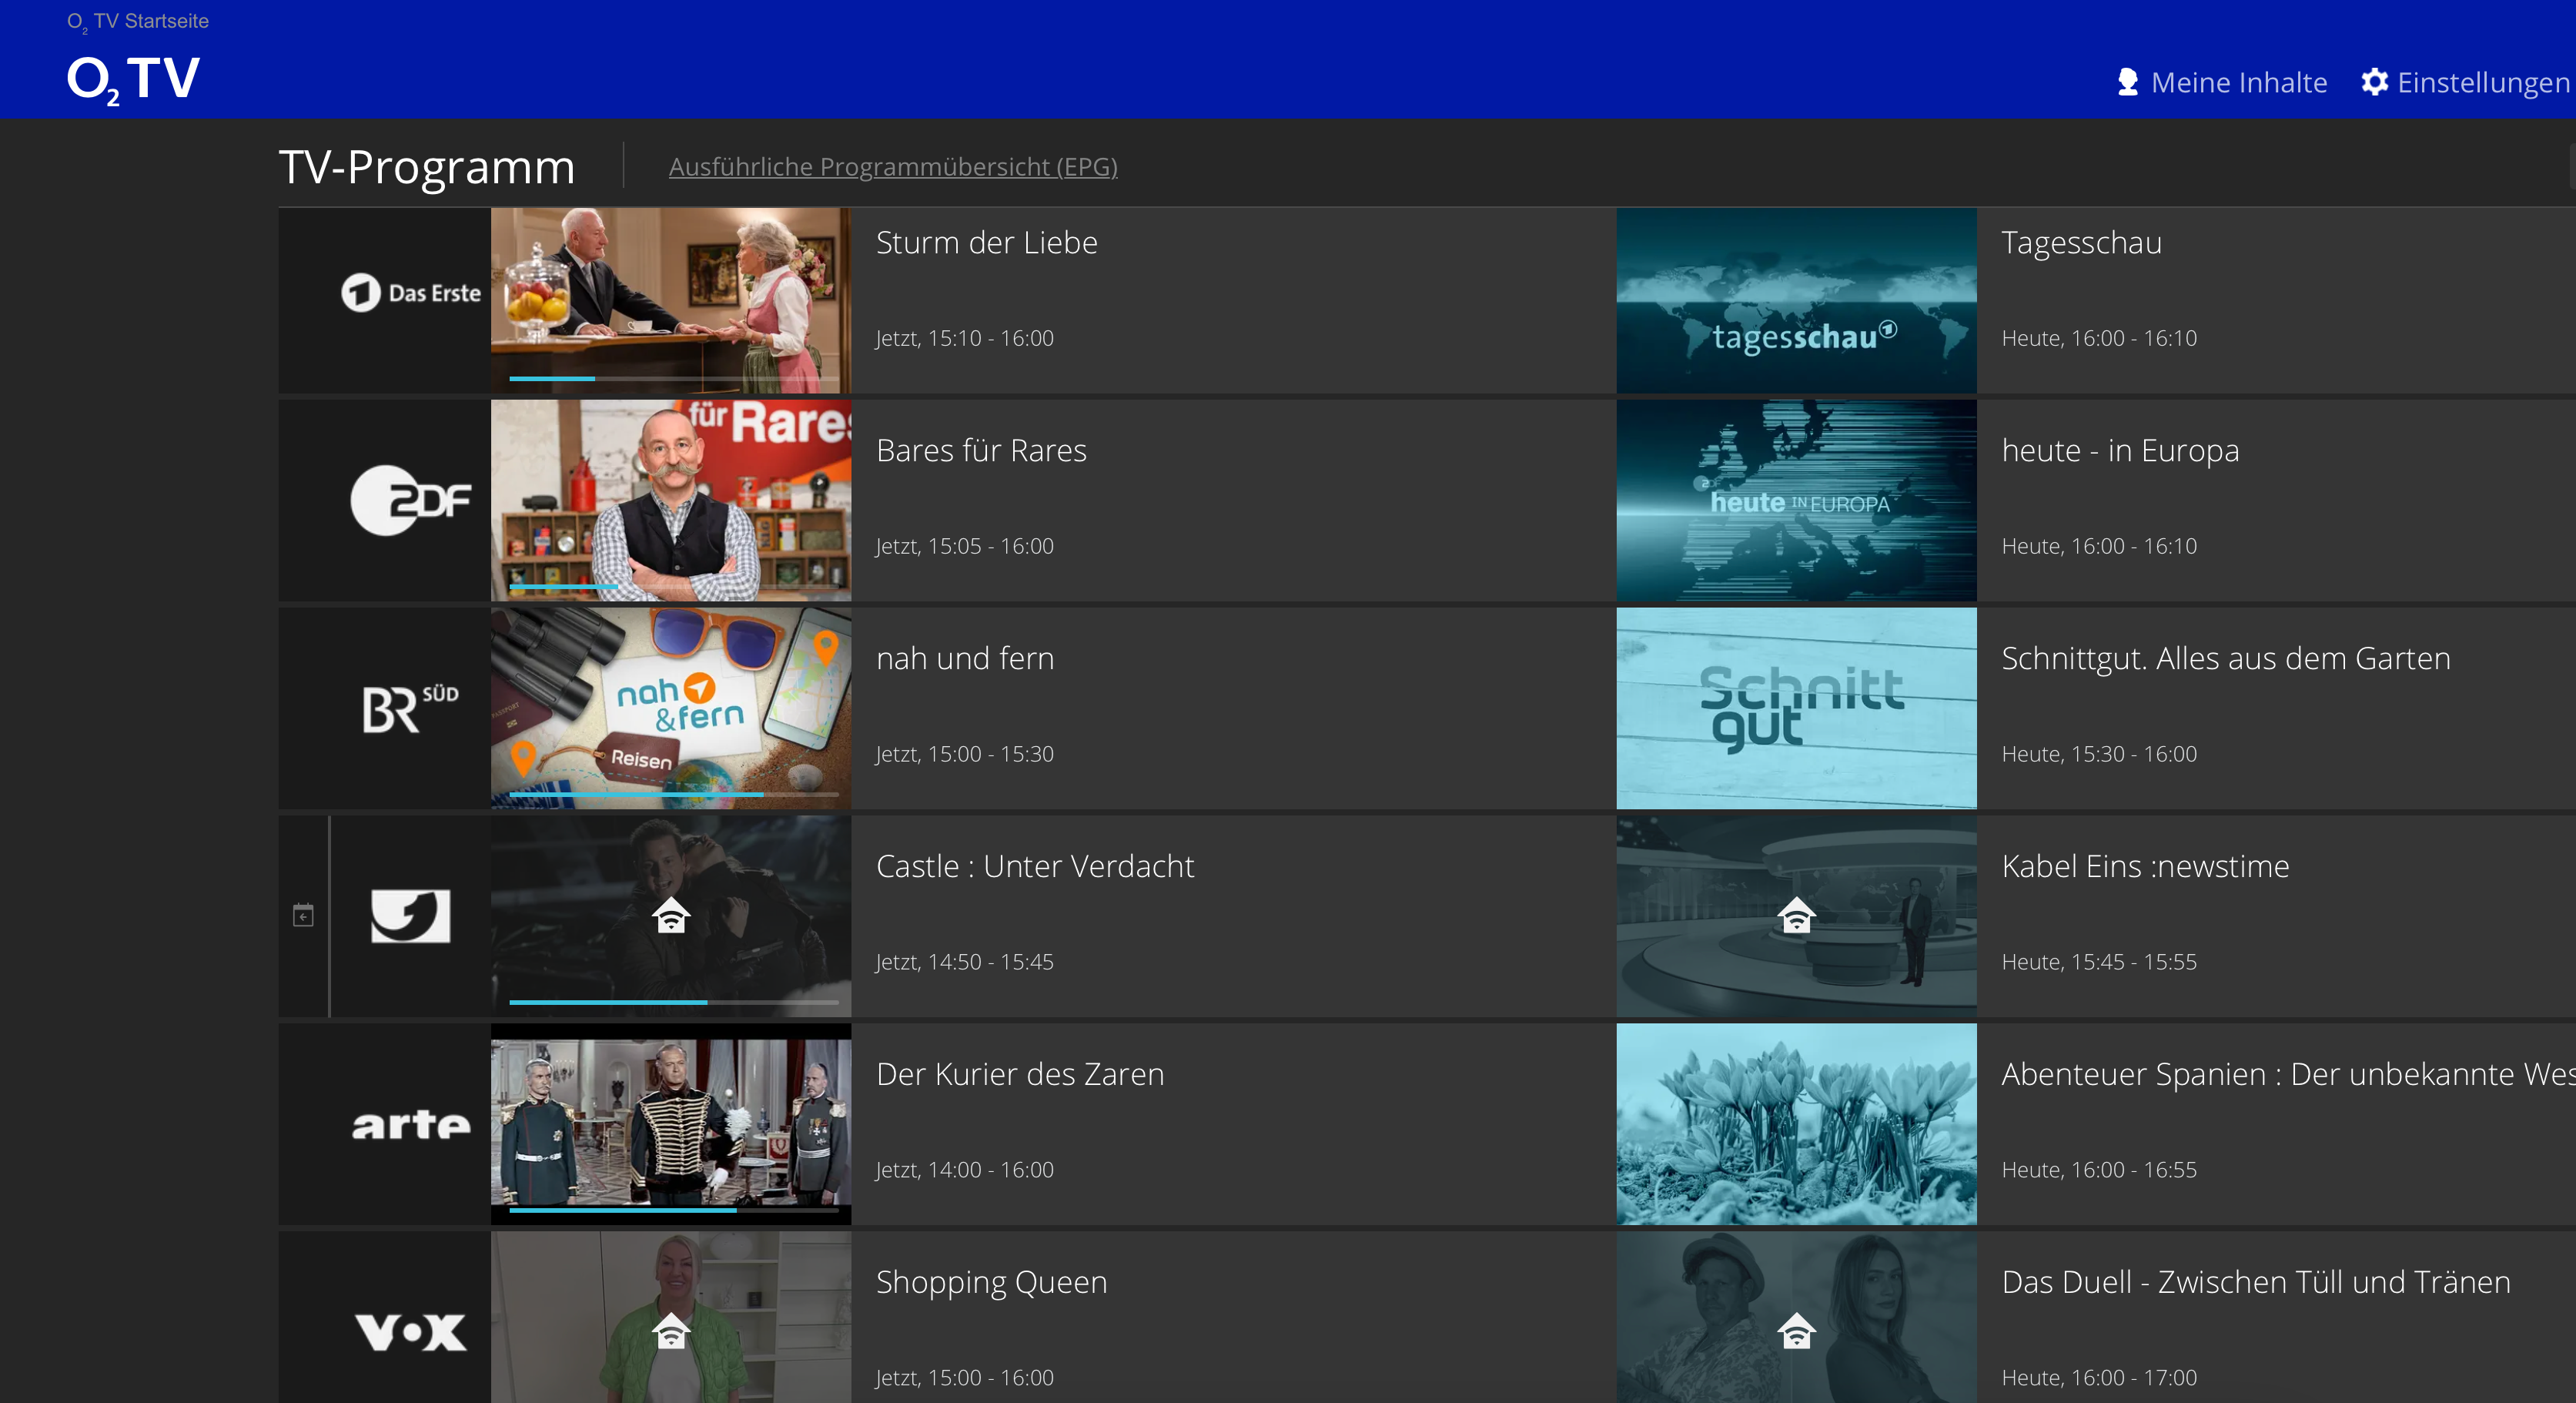Click time text 'Jetzt, 15:00 - 15:30'
The image size is (2576, 1403).
[965, 755]
